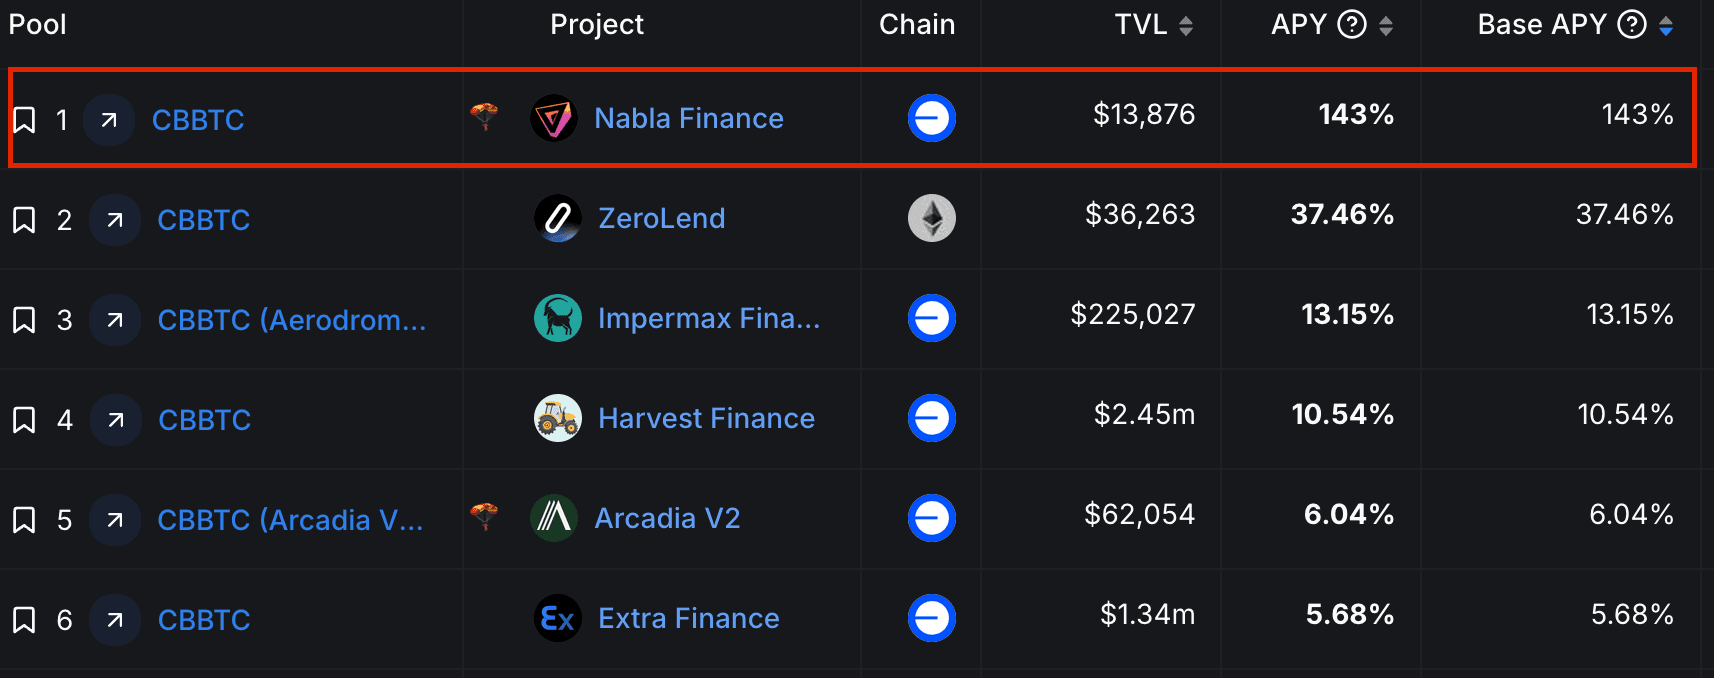Viewport: 1714px width, 678px height.
Task: Sort pools by TVL column arrows
Action: click(1186, 26)
